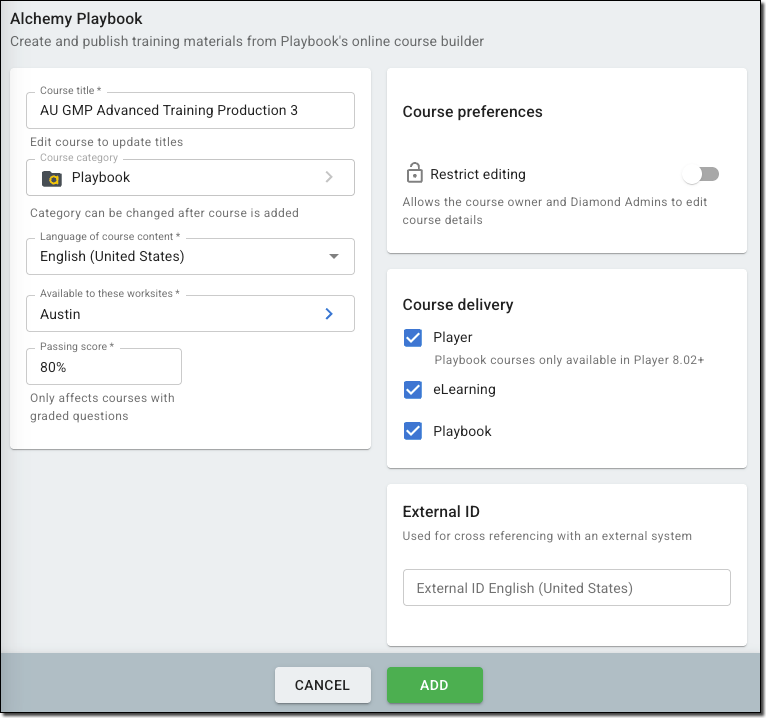The width and height of the screenshot is (766, 718).
Task: Click the Passing score field showing 80%
Action: [x=104, y=367]
